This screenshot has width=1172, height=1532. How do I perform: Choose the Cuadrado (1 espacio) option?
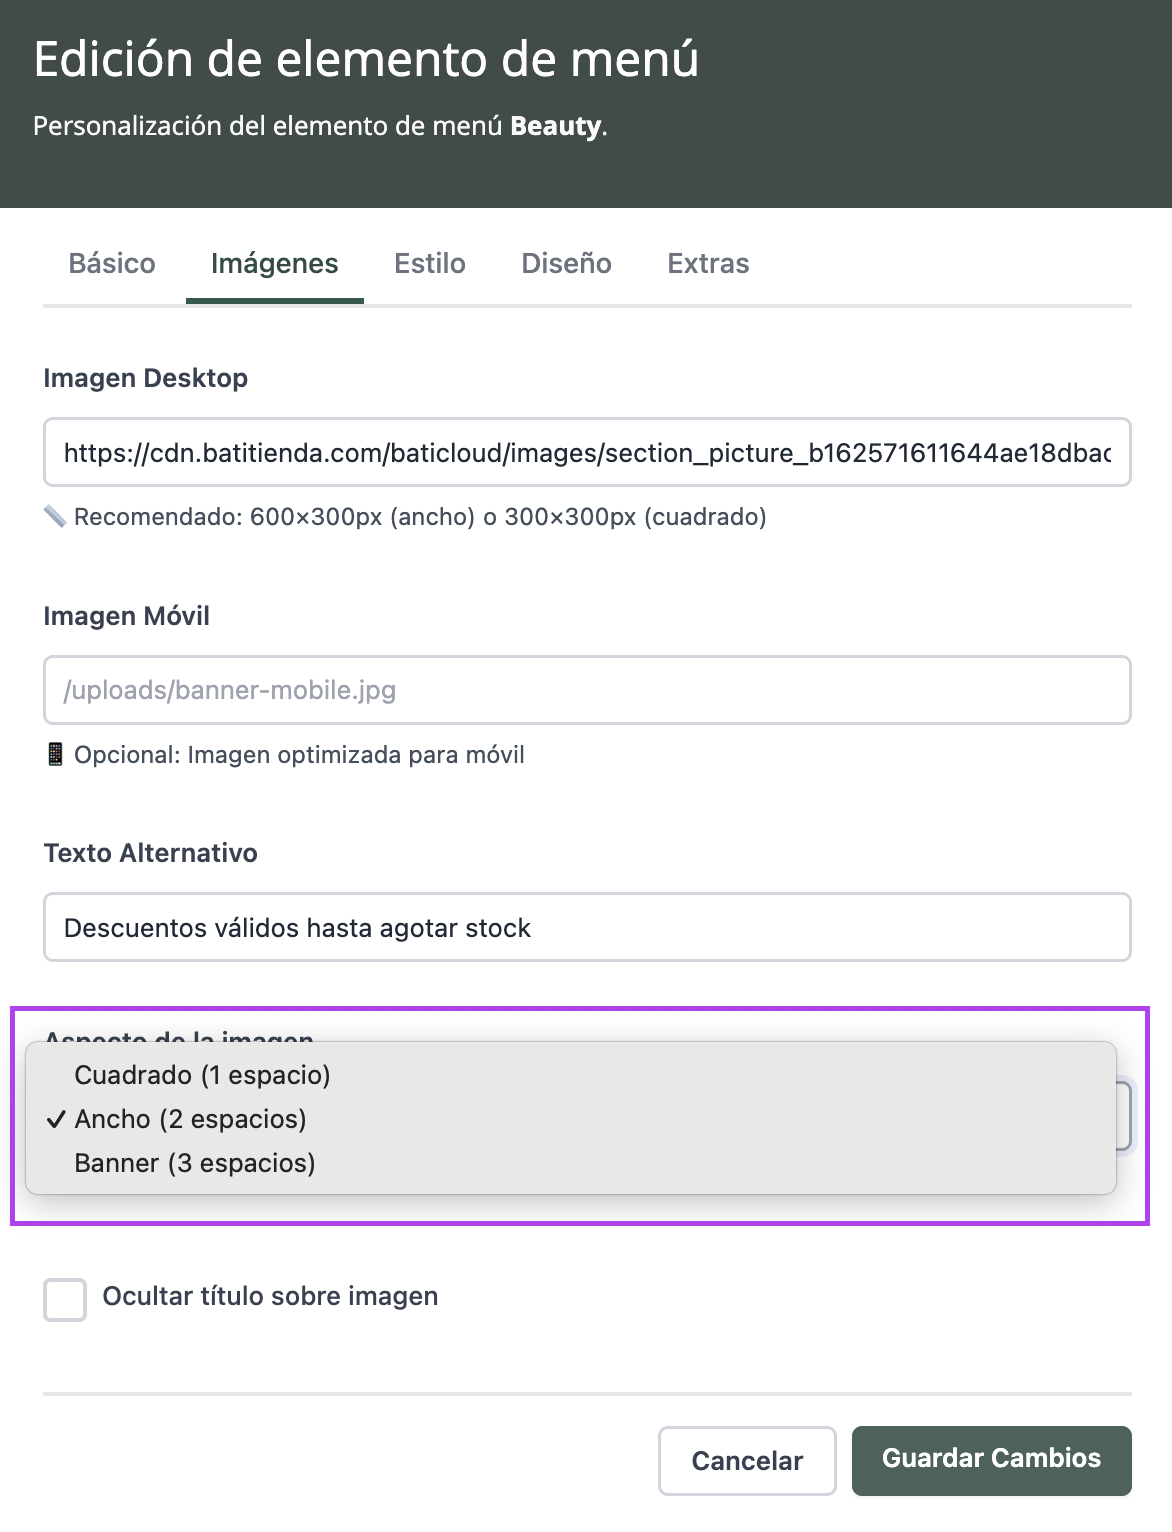202,1075
